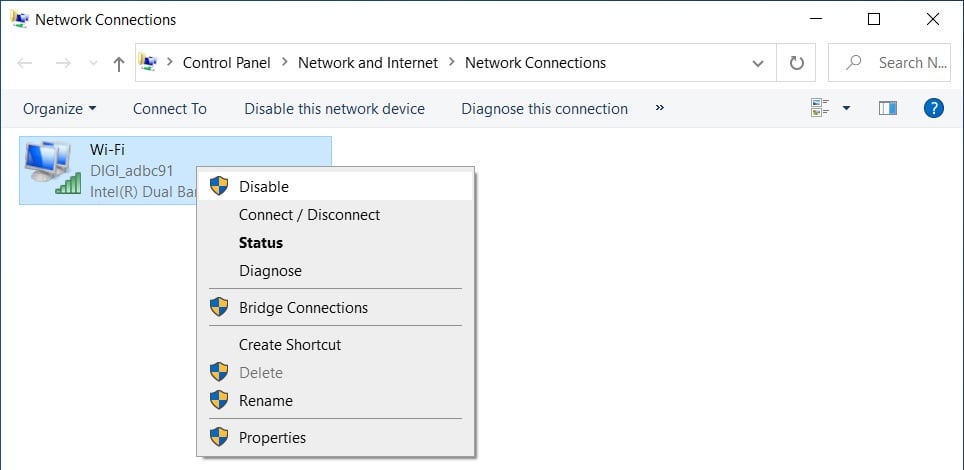Open the view options dropdown arrow
Screen dimensions: 964x470
pos(846,108)
